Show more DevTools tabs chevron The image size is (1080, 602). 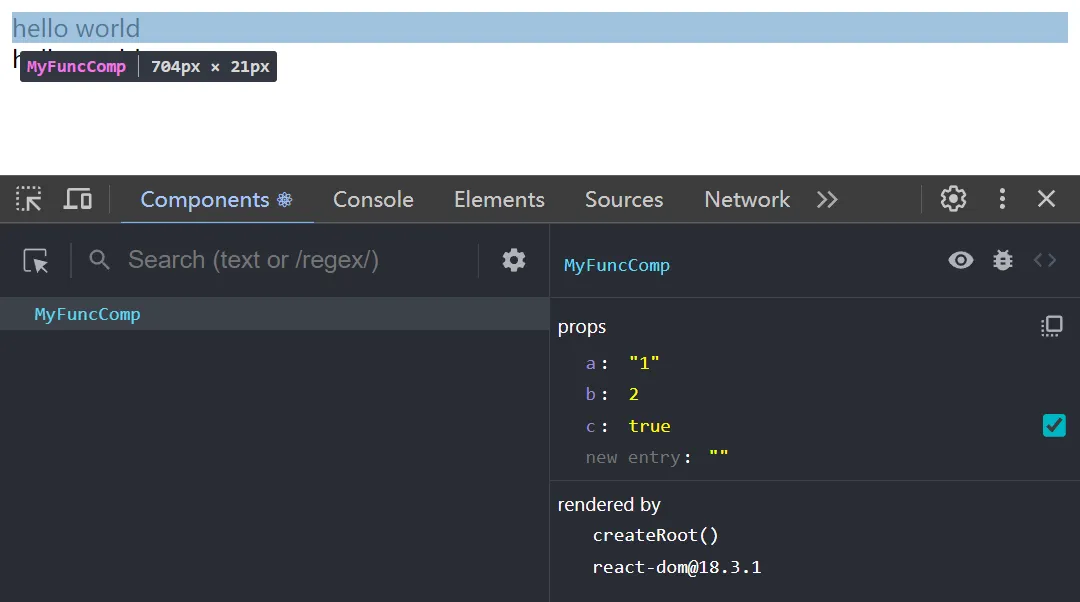click(x=827, y=199)
